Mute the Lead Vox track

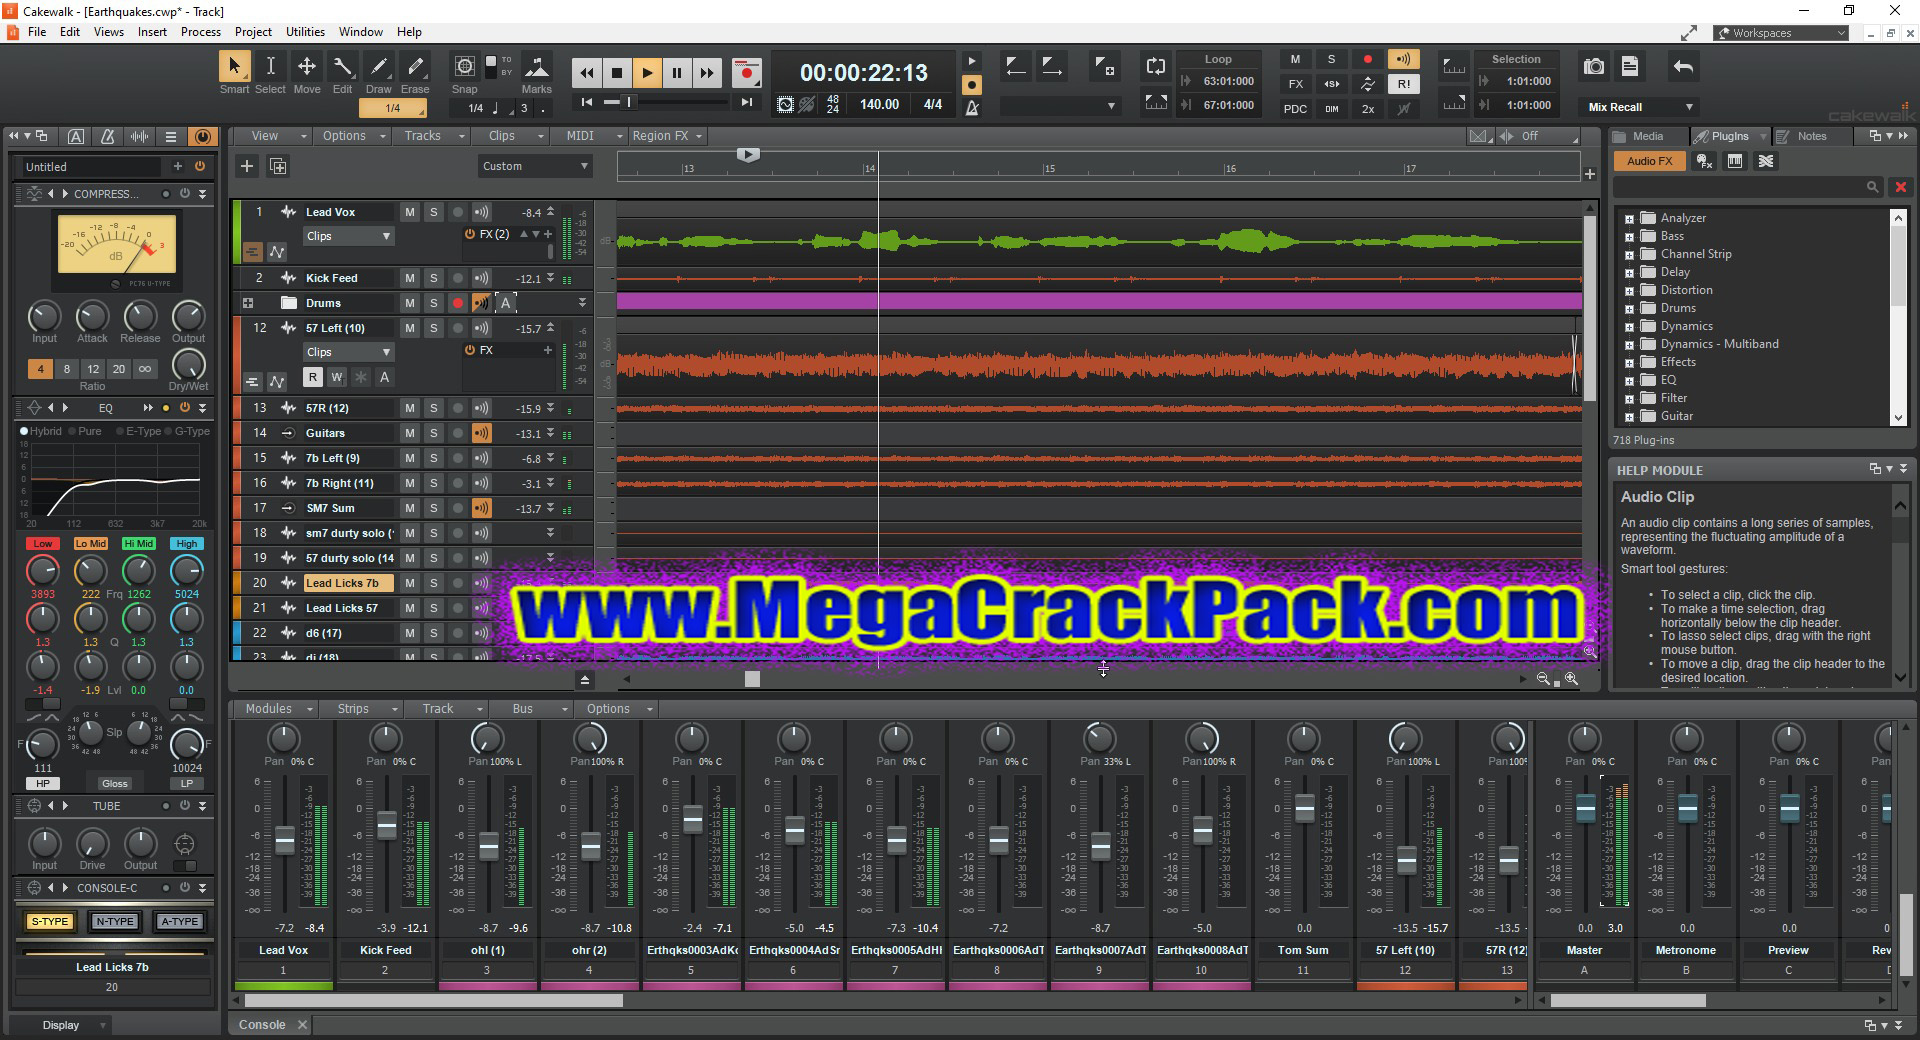409,212
